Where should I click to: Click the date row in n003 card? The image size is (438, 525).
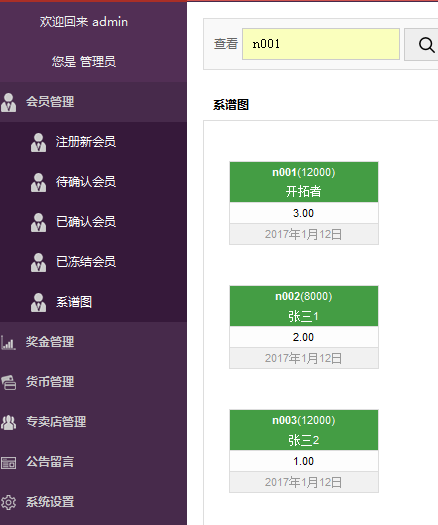click(304, 482)
